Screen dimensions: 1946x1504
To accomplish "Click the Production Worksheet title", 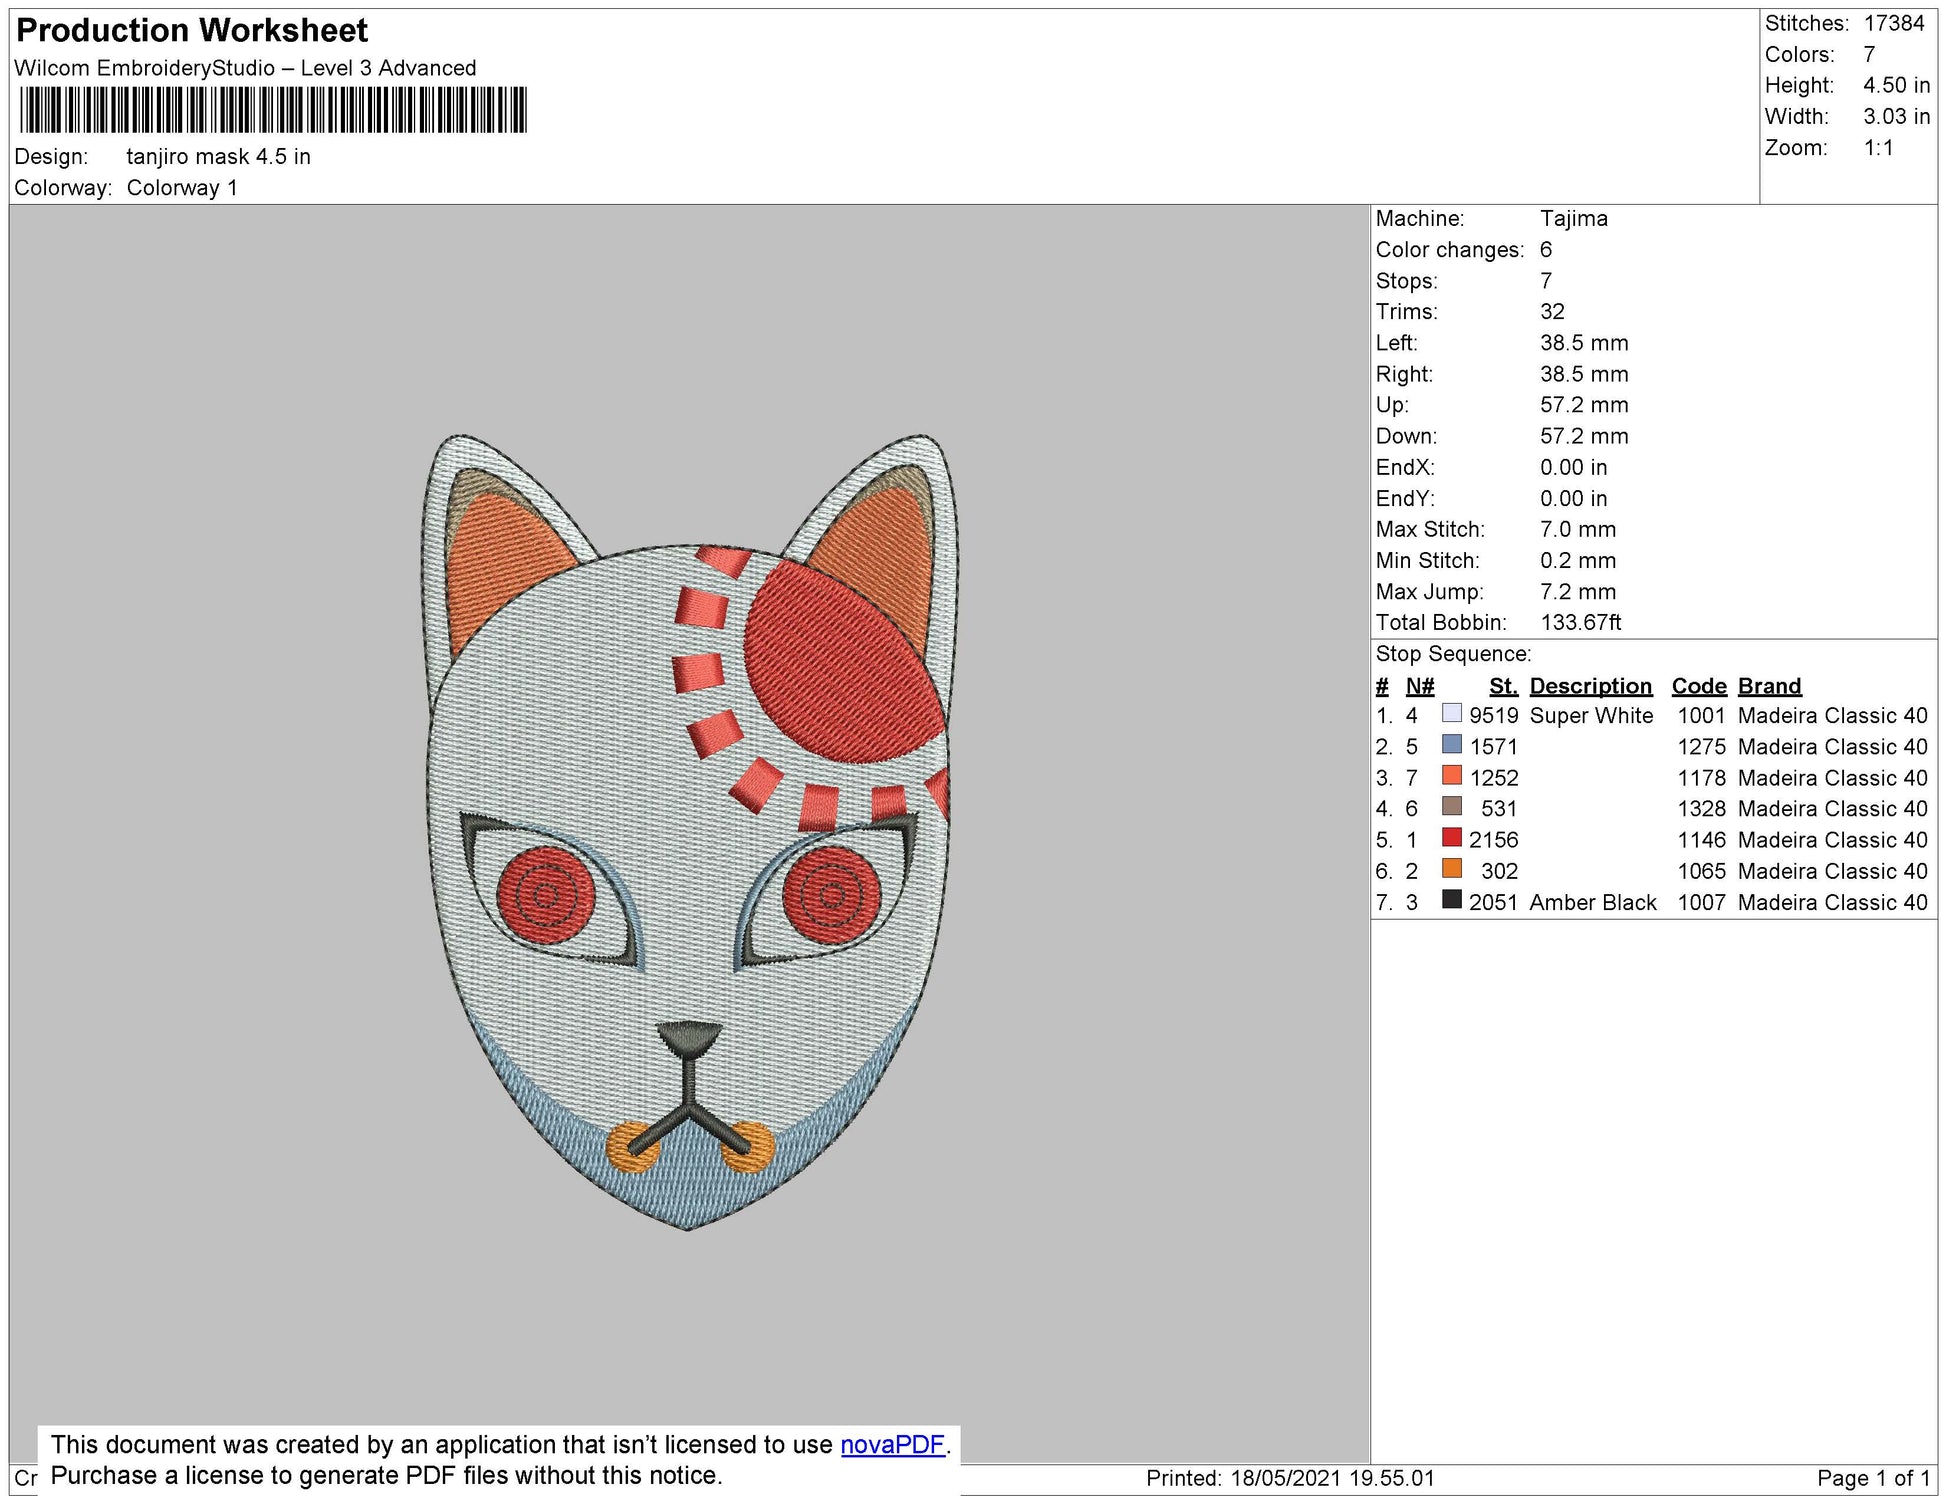I will tap(190, 31).
